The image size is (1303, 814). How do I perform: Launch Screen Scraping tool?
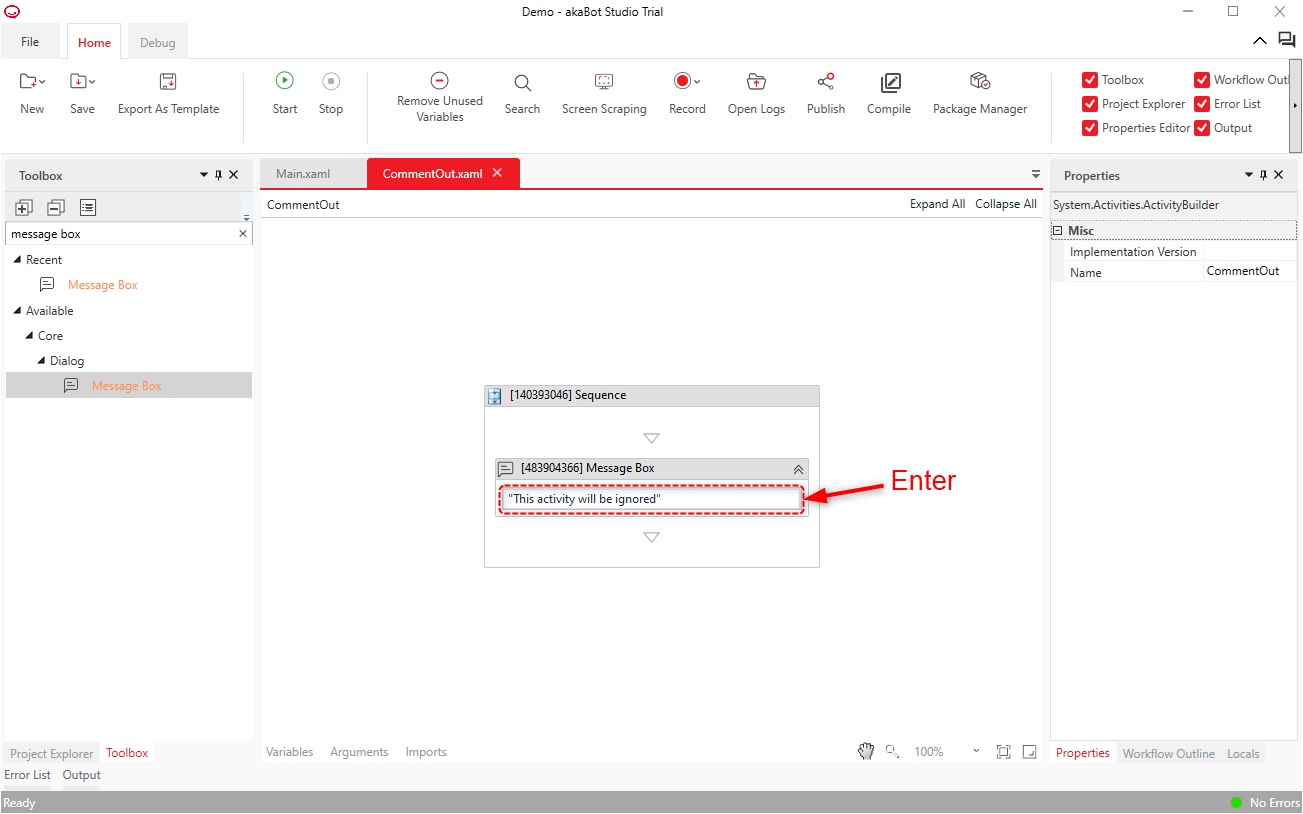604,81
